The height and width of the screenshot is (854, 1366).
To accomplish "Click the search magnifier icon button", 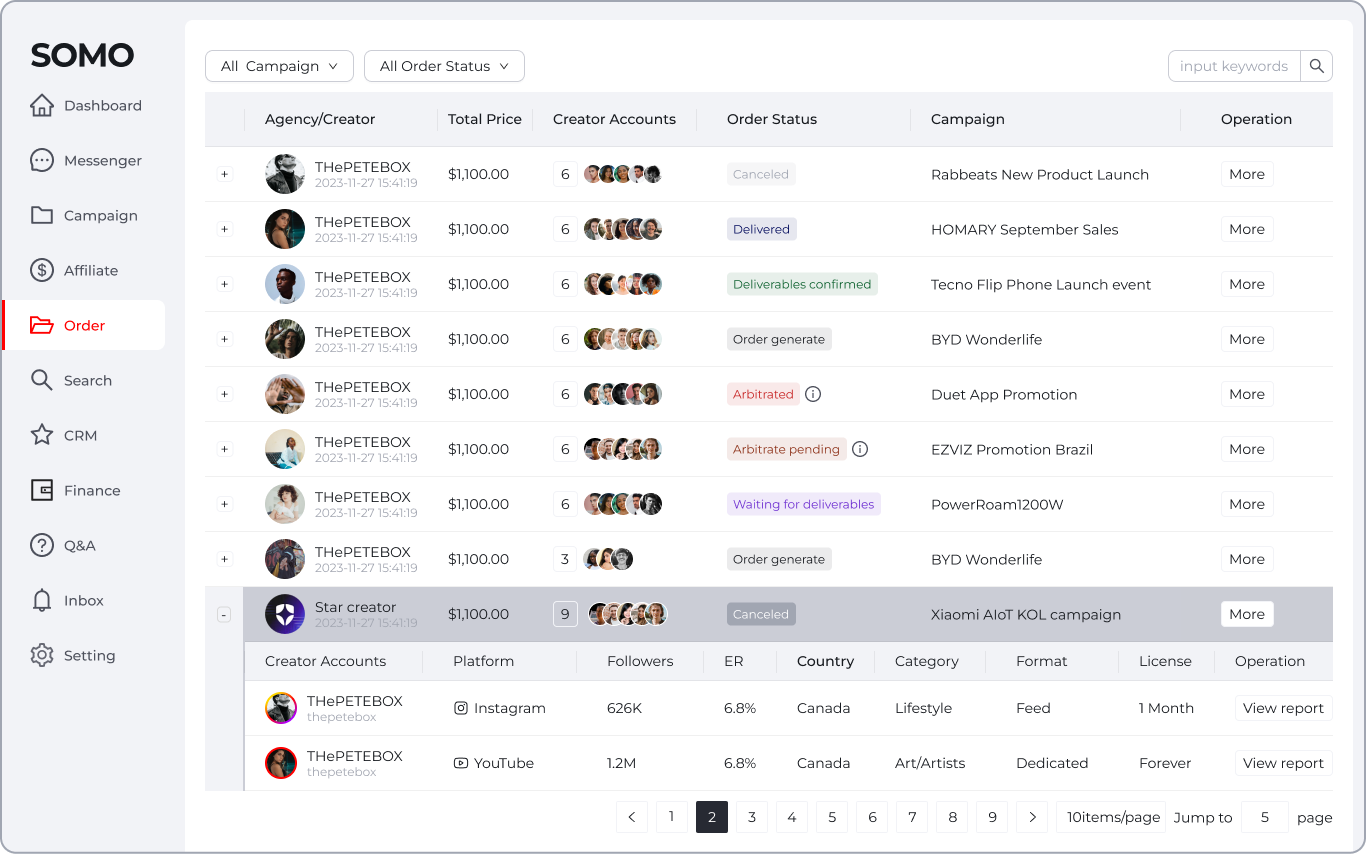I will coord(1316,66).
